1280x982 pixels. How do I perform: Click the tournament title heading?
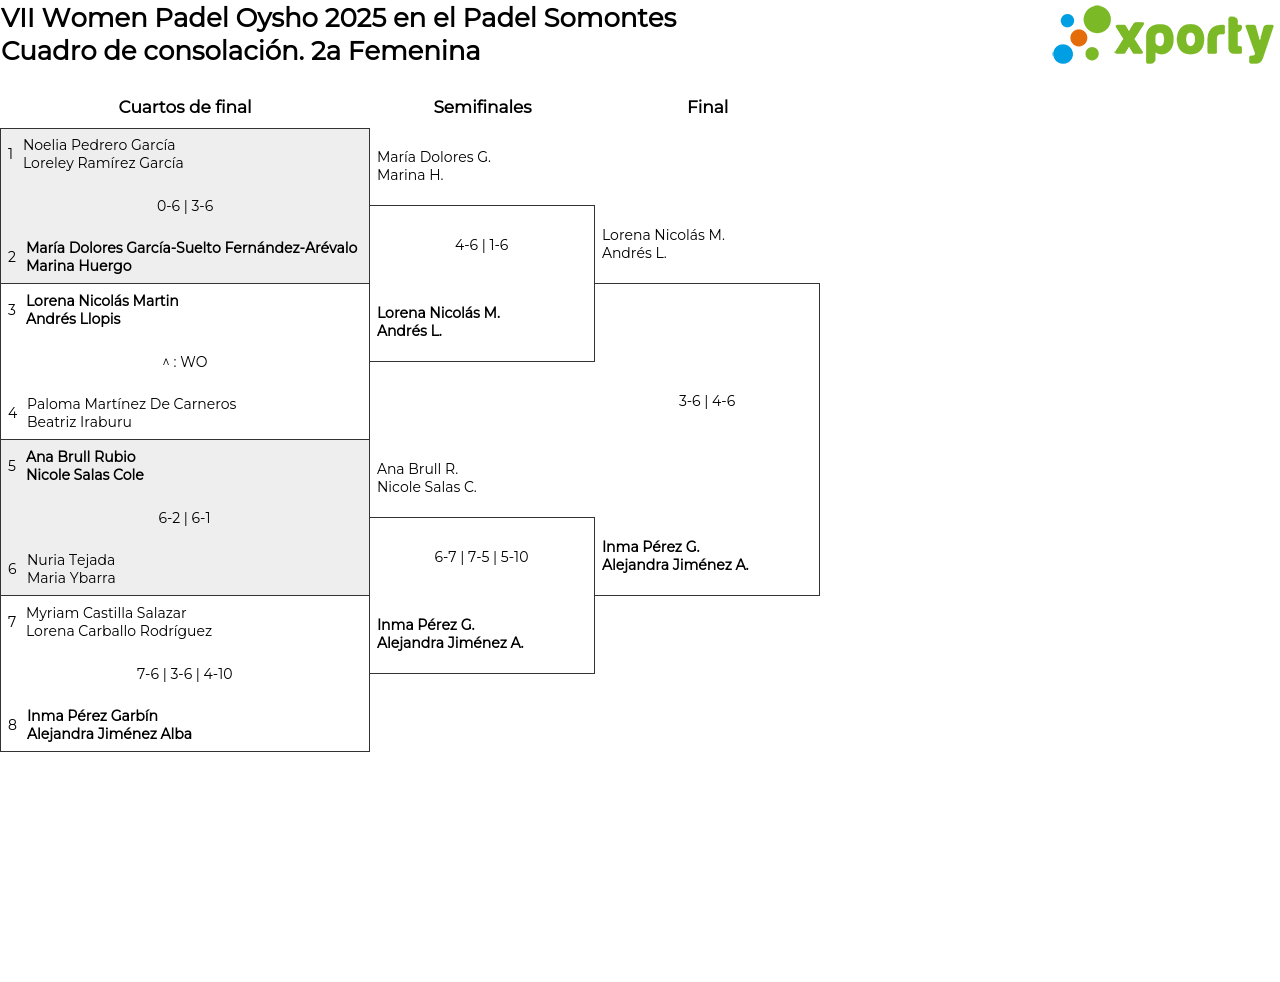coord(339,18)
